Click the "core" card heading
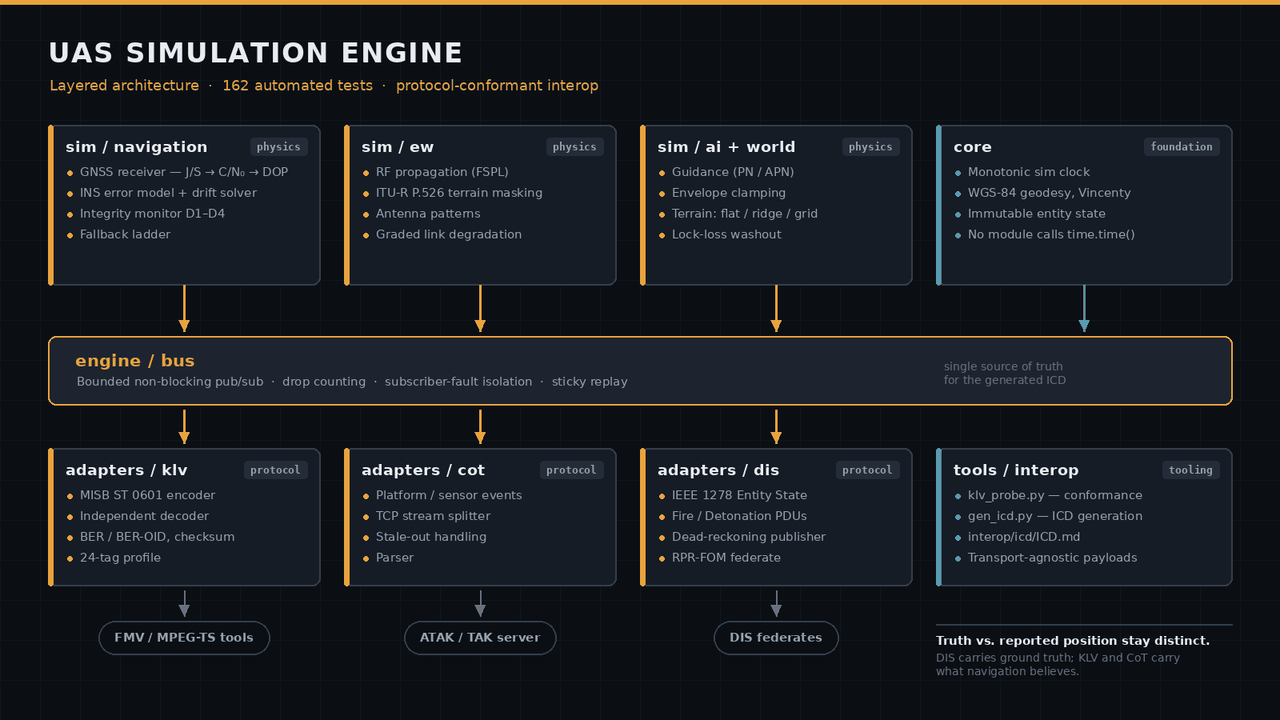 (x=973, y=147)
